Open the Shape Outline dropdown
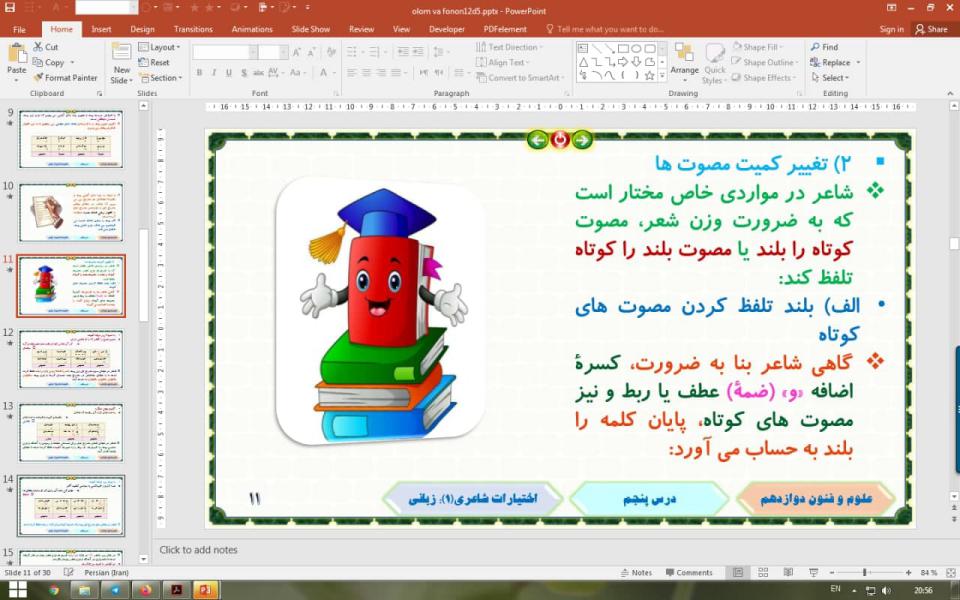The image size is (960, 600). coord(765,62)
